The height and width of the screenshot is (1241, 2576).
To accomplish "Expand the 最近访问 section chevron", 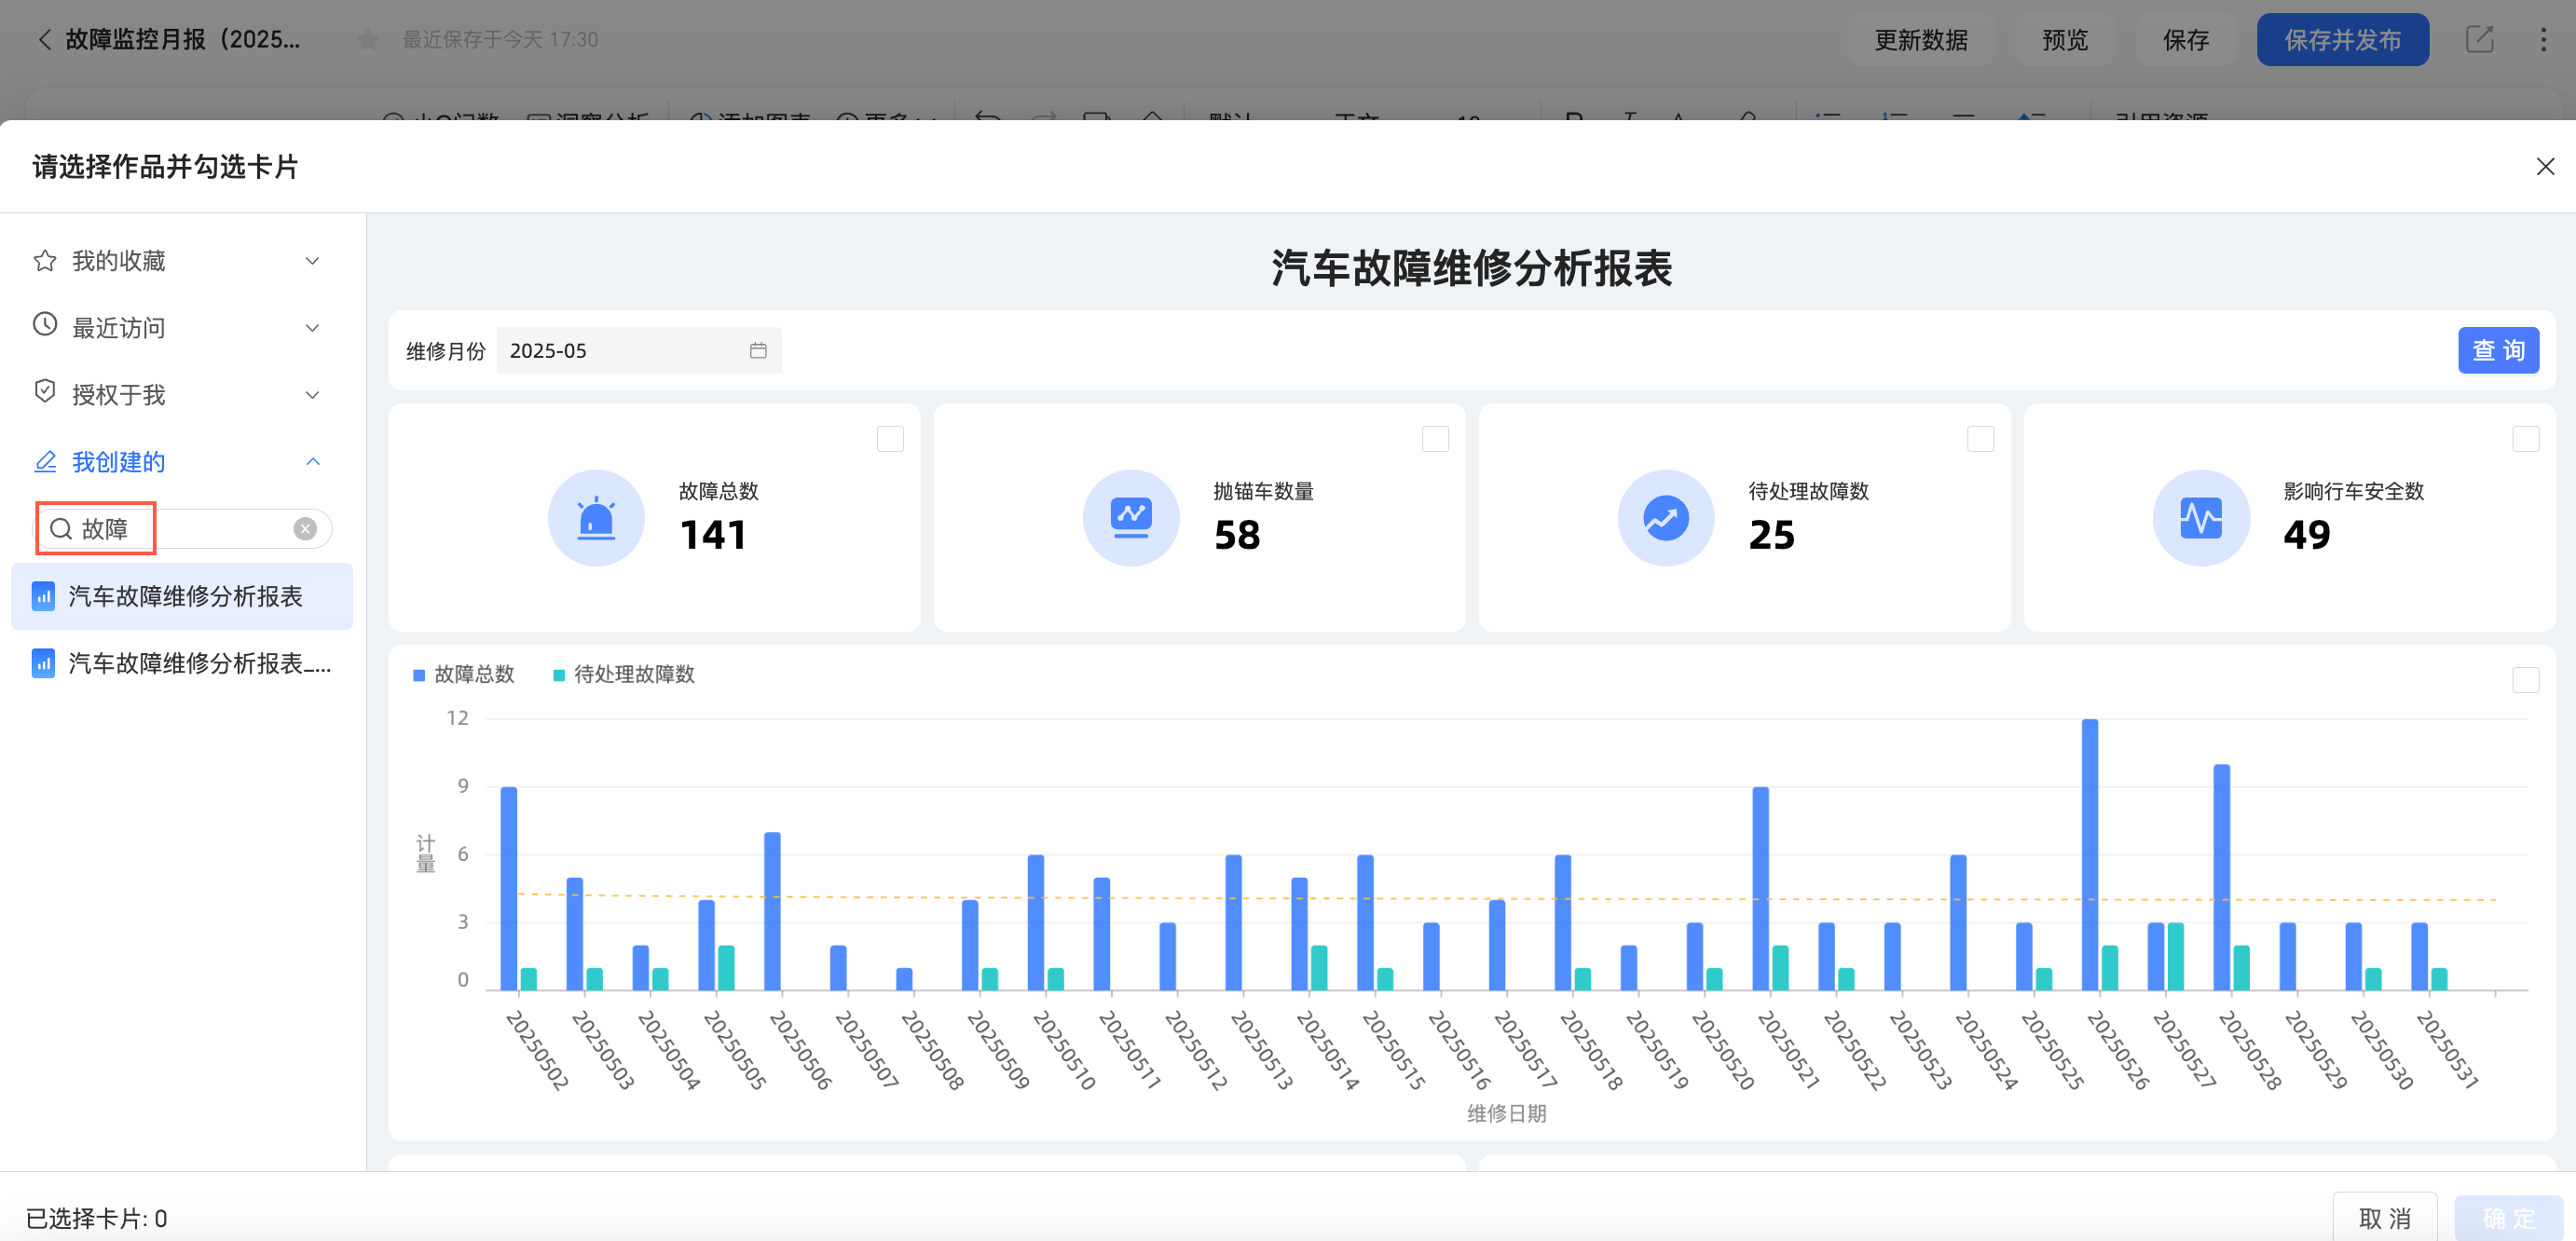I will [x=313, y=328].
